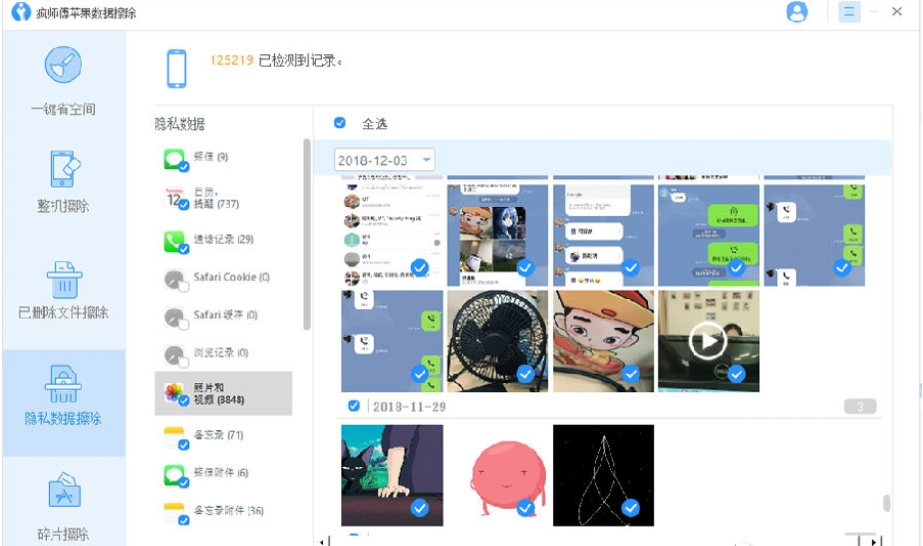Switch to 隐私数据擦除 privacy erase tab

[x=63, y=400]
